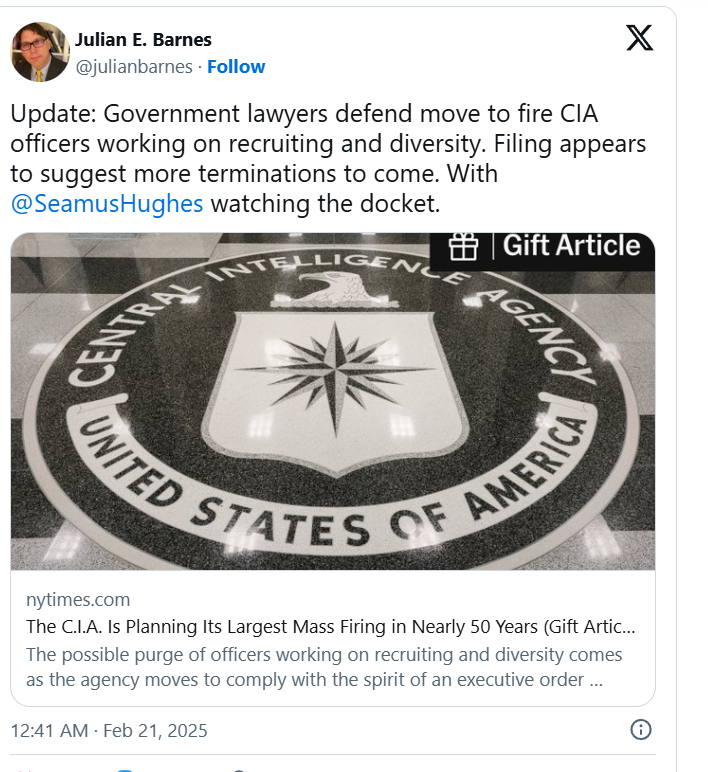This screenshot has height=772, width=708.
Task: Open the @SeamusHughes mention
Action: 107,204
